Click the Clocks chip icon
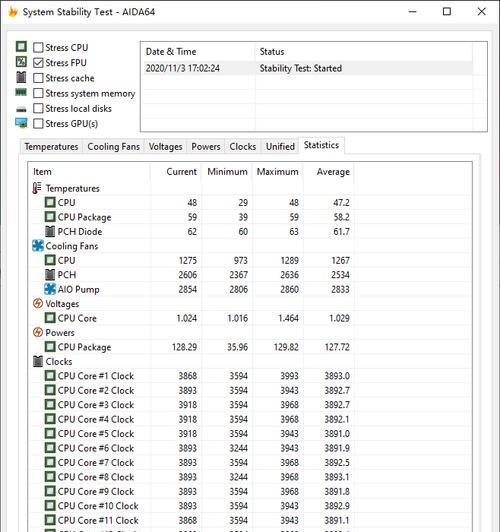500x532 pixels. click(x=38, y=361)
